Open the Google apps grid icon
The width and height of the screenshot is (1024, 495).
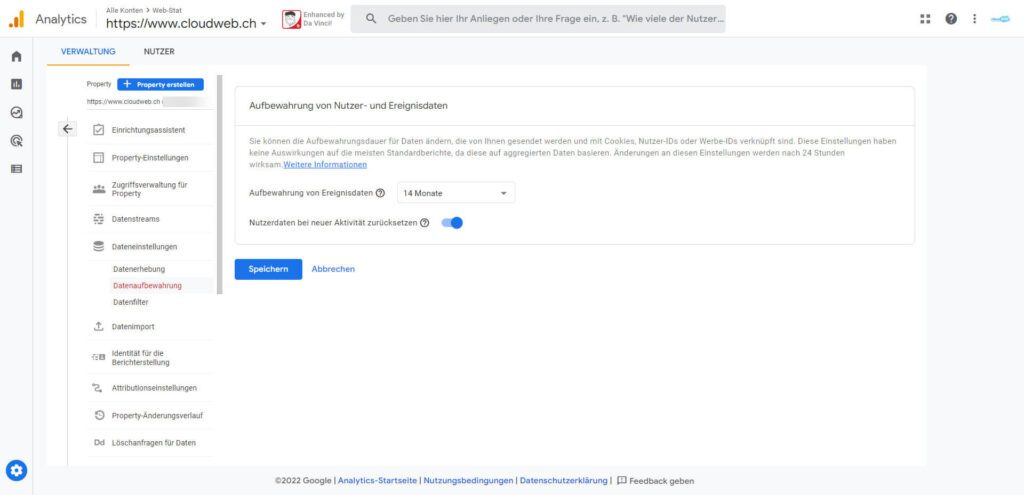point(925,19)
